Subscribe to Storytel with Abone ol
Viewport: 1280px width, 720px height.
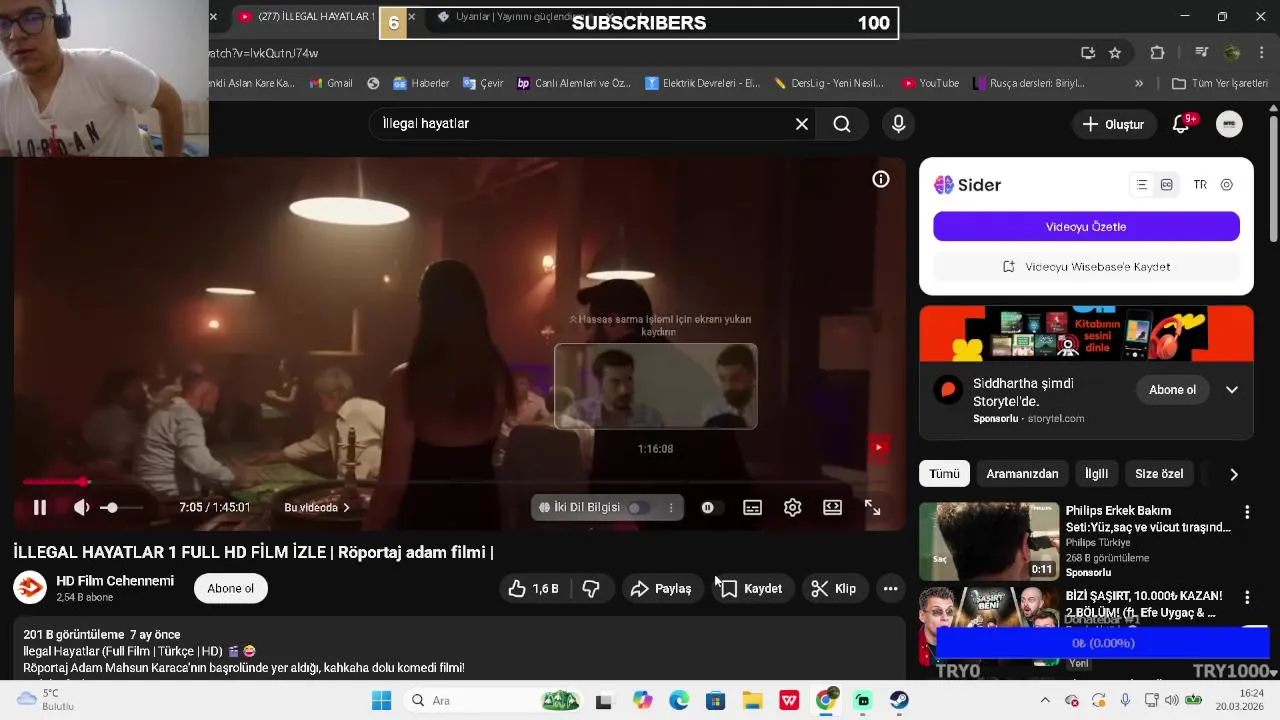(1172, 390)
